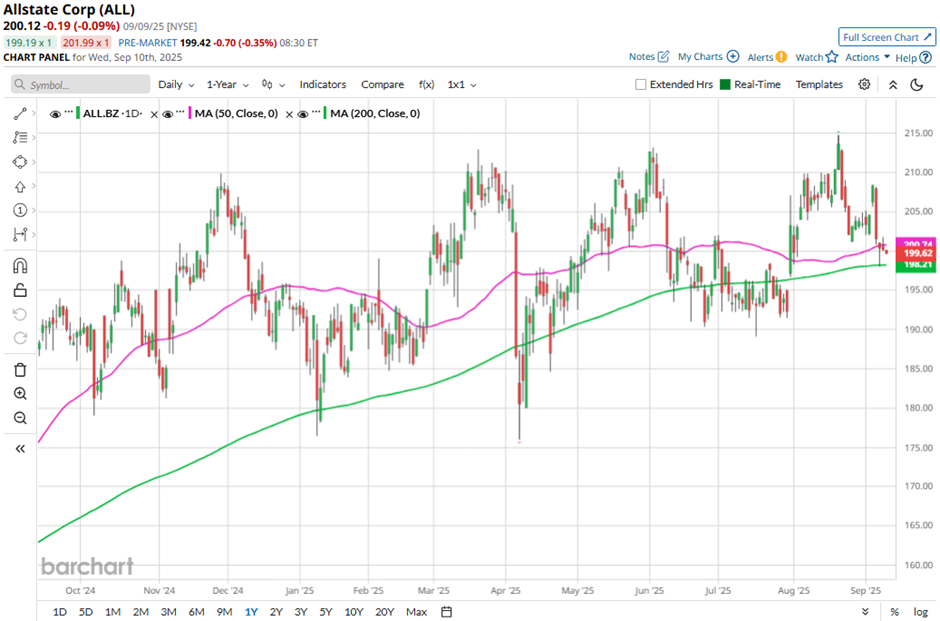This screenshot has width=940, height=621.
Task: Expand options arrow beside trend line tool
Action: tap(34, 113)
